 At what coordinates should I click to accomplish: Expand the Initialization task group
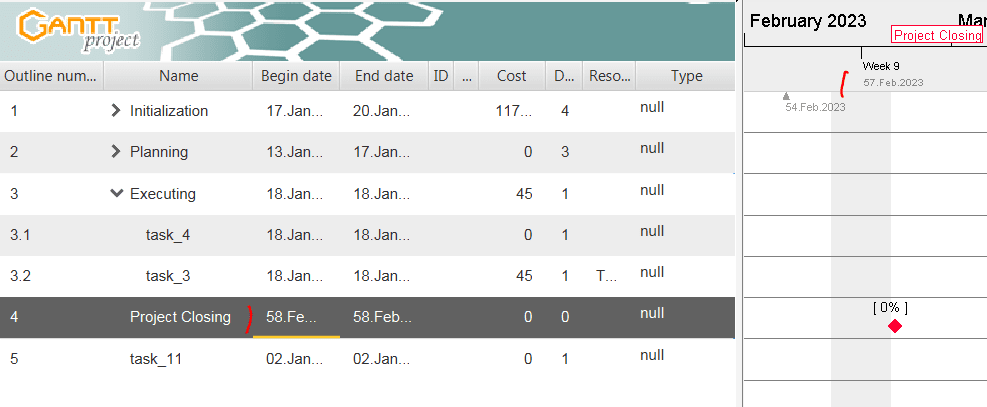point(116,111)
